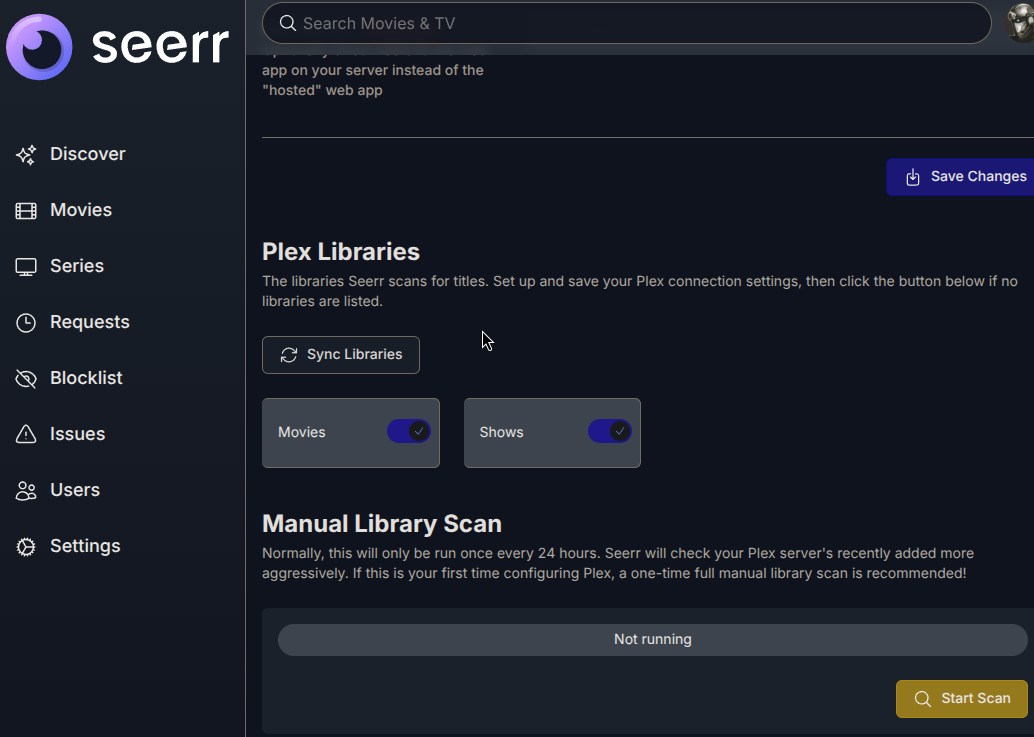The width and height of the screenshot is (1034, 737).
Task: Disable the Movies library toggle
Action: pyautogui.click(x=409, y=432)
